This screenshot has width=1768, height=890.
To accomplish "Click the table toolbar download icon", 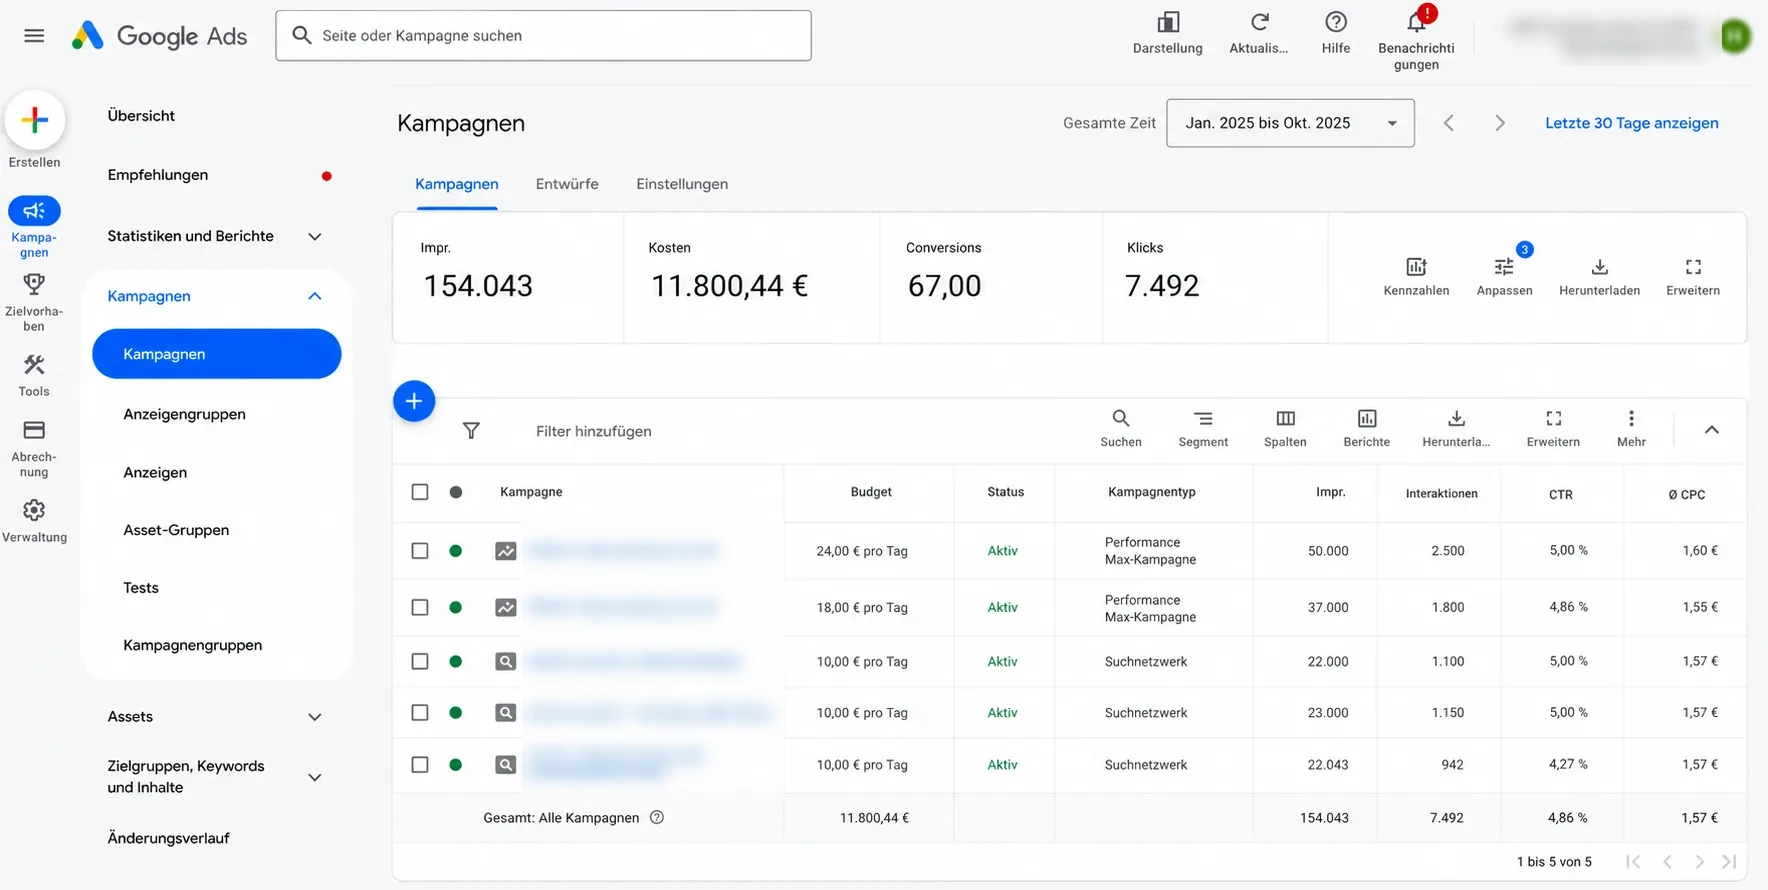I will (x=1456, y=418).
